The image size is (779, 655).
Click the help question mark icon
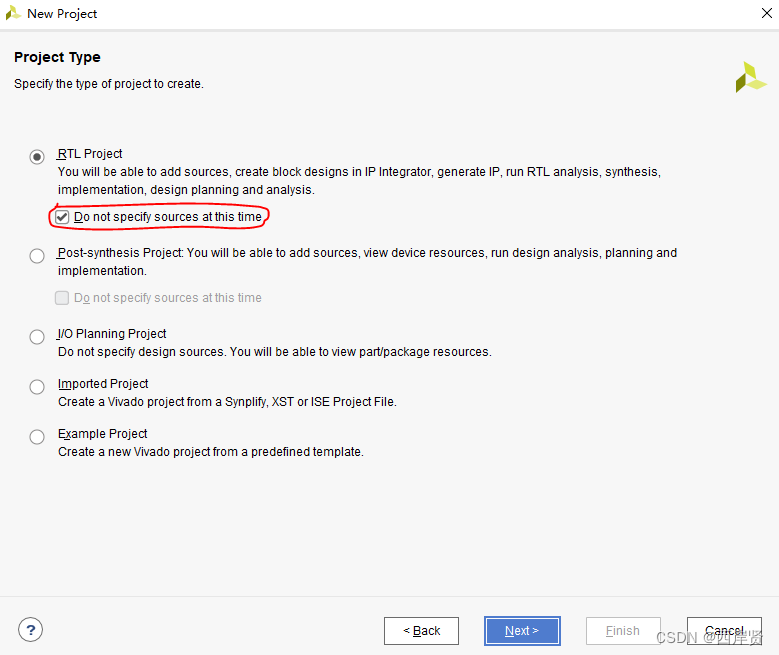30,630
